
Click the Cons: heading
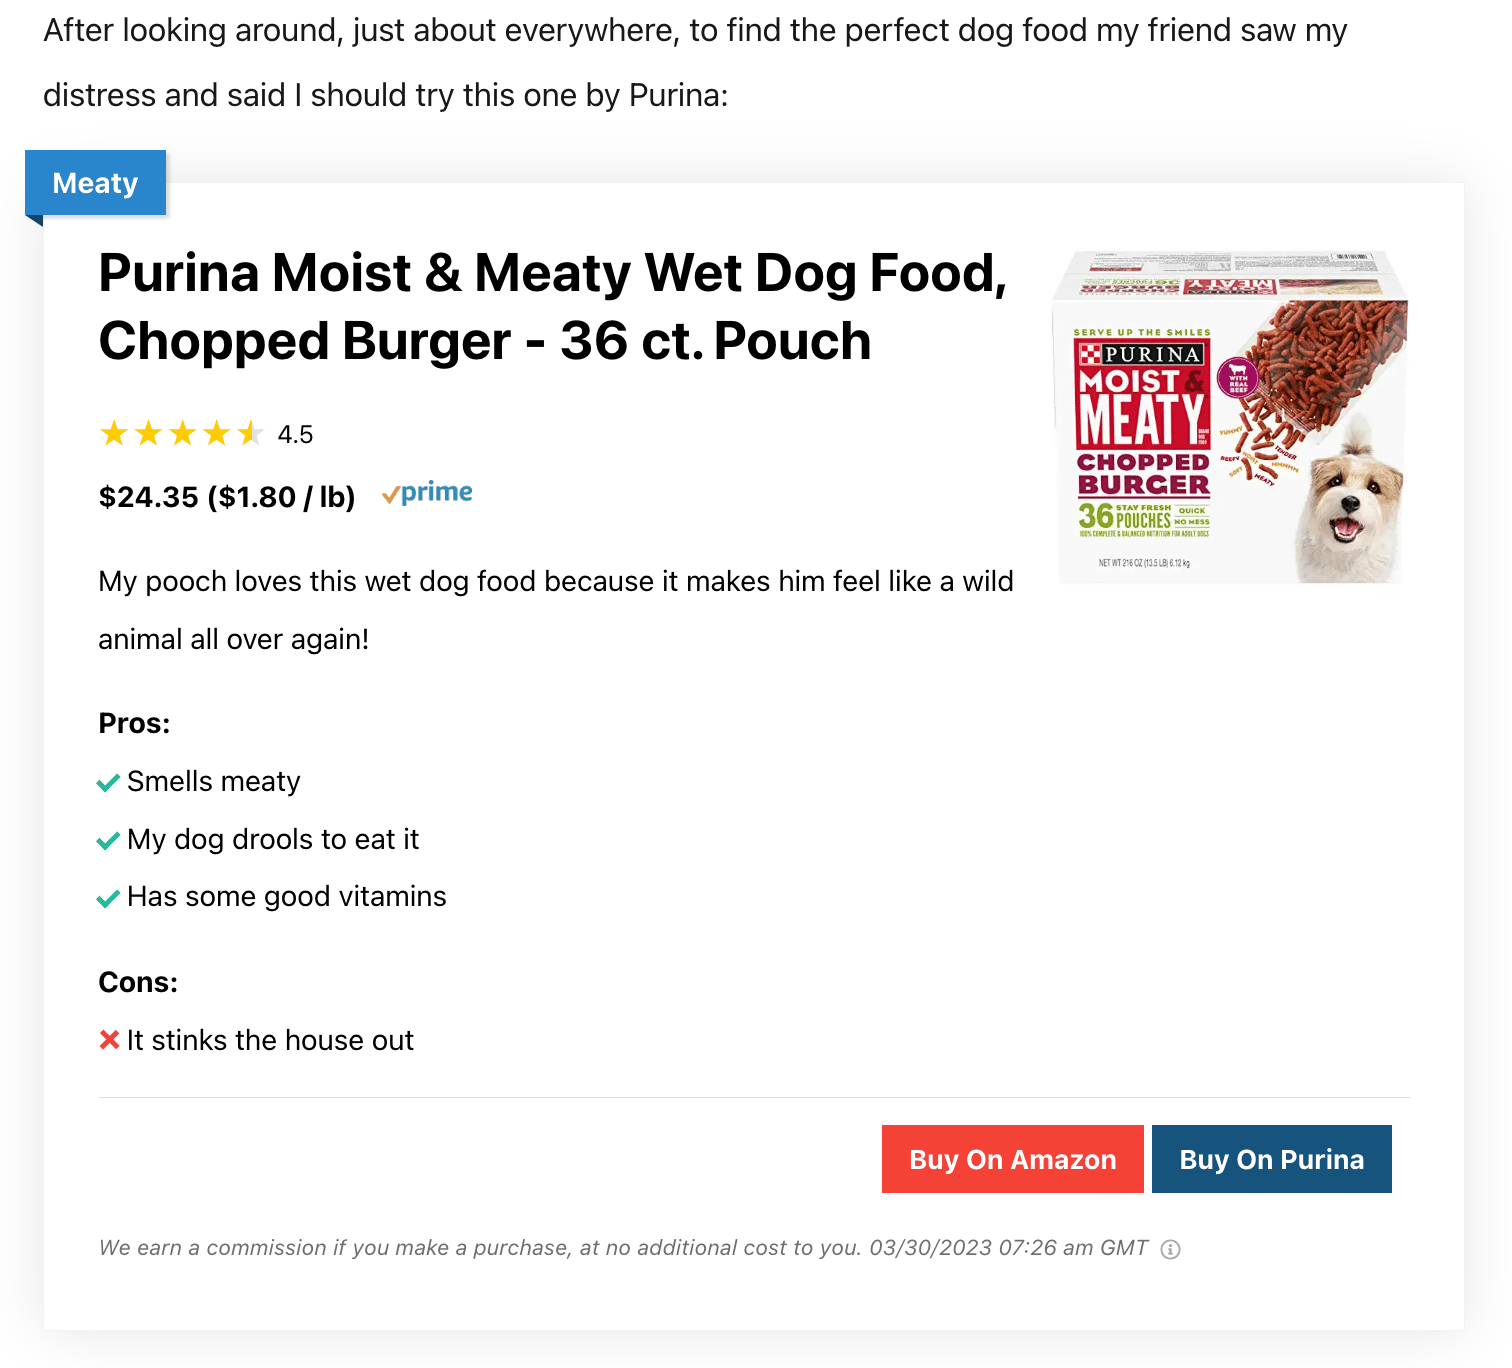point(138,982)
